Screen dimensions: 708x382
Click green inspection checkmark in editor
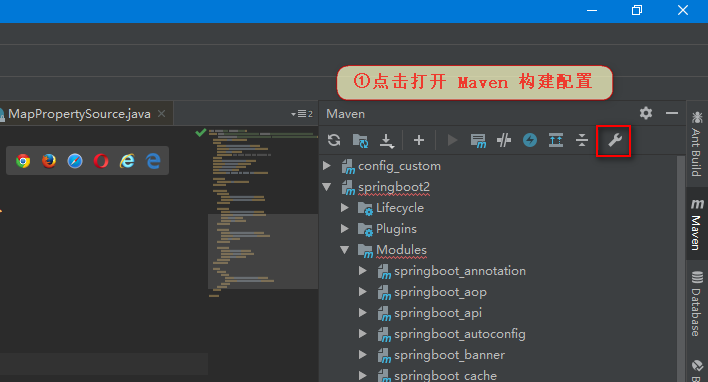tap(200, 132)
